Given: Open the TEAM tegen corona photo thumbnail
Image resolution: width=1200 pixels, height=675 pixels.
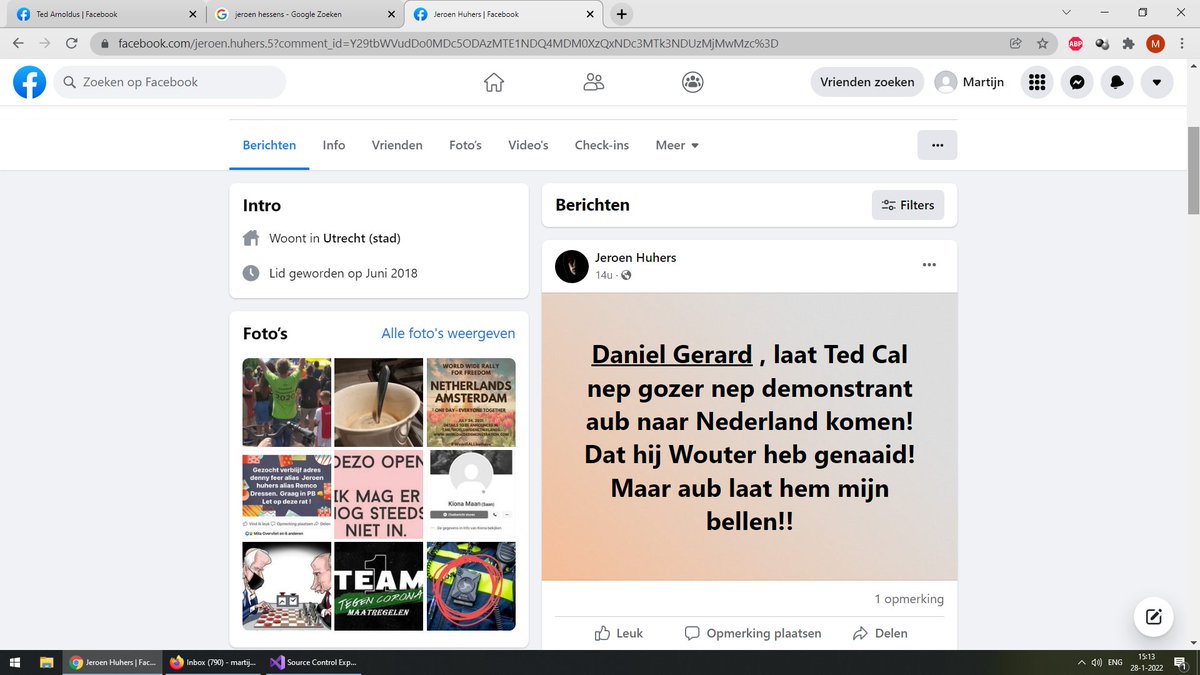Looking at the screenshot, I should coord(379,586).
